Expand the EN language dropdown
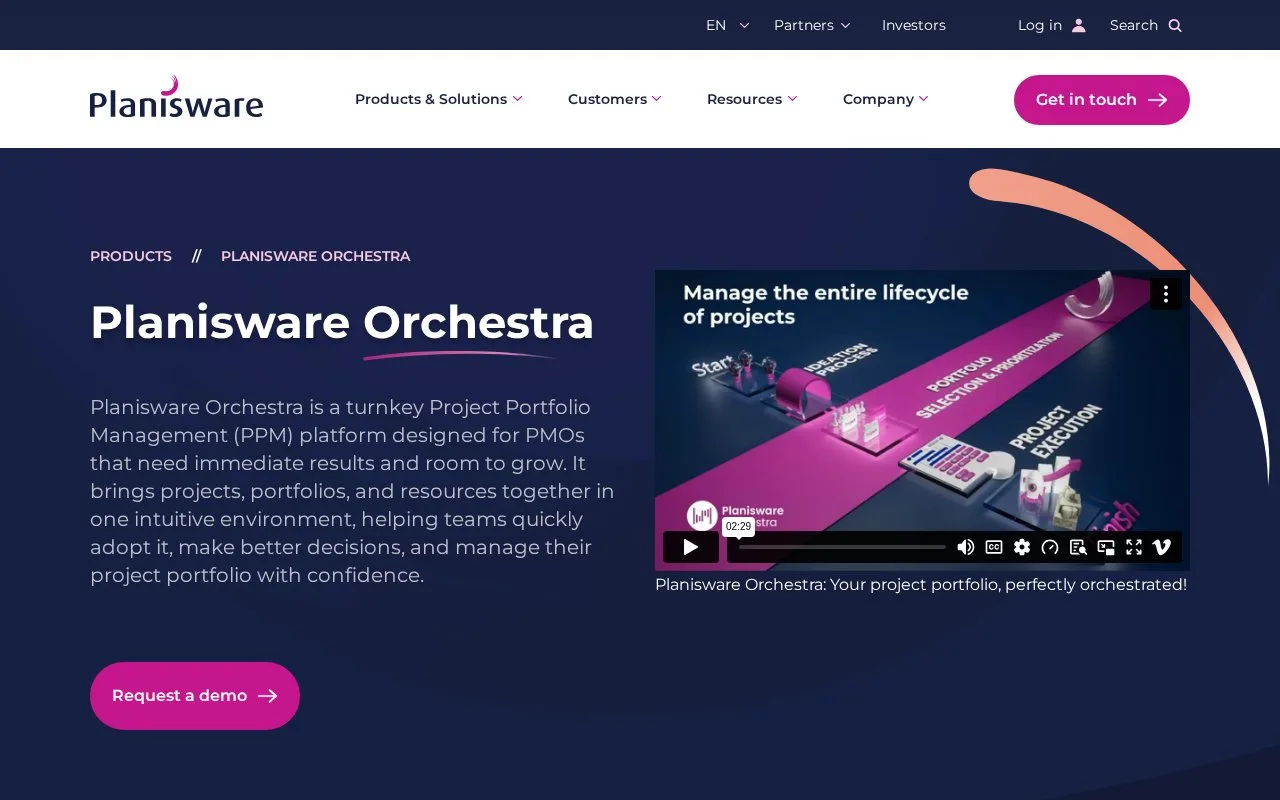 [x=727, y=25]
